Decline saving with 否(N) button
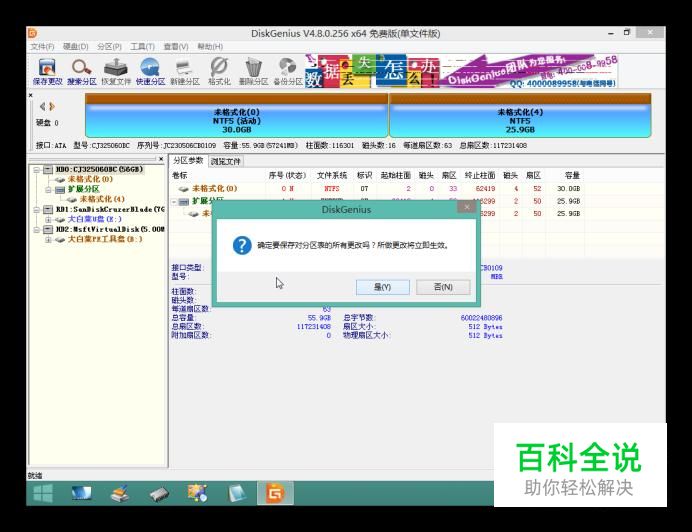This screenshot has height=532, width=692. (x=443, y=287)
